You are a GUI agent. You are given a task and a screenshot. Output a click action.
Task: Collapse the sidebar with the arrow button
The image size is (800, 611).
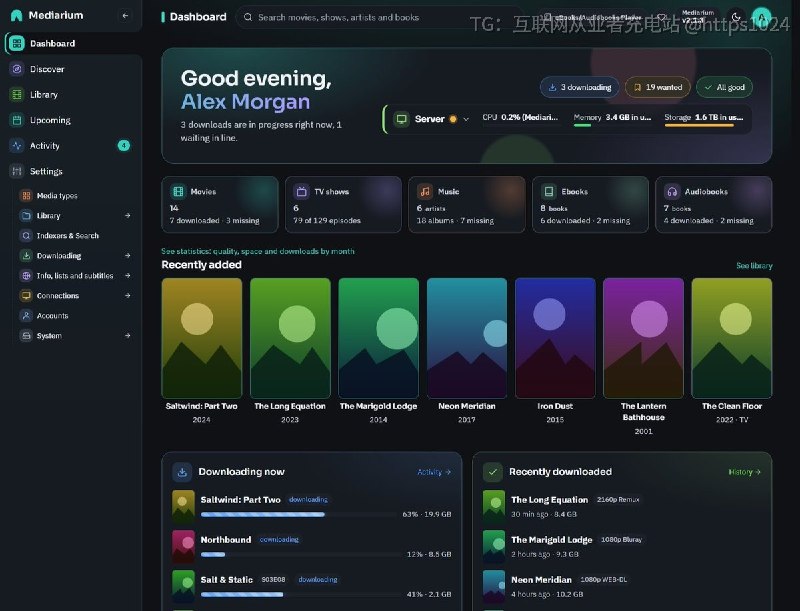[x=125, y=16]
